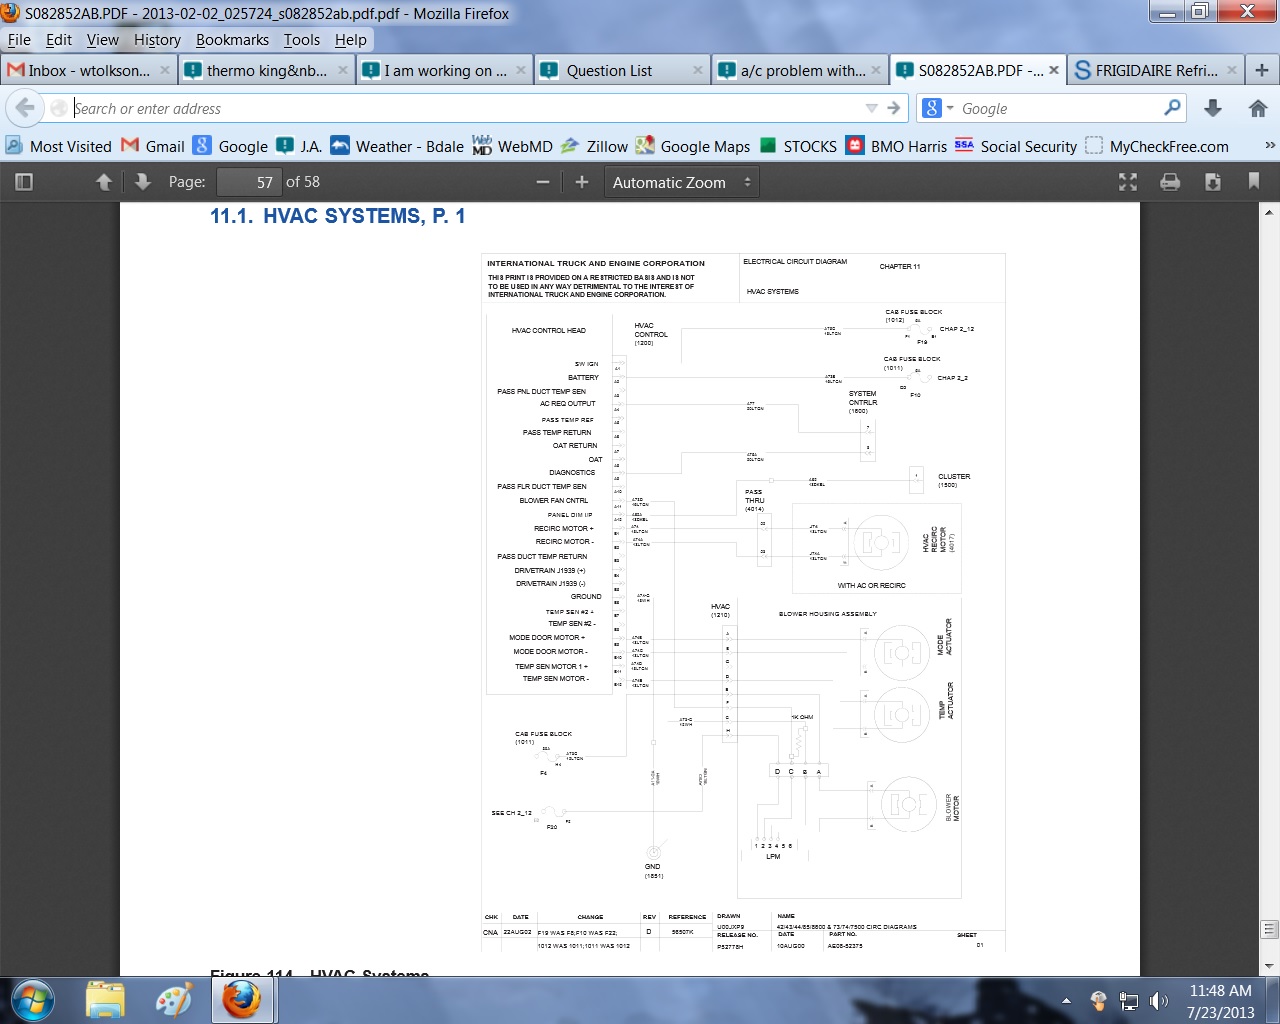1280x1024 pixels.
Task: Open the volume speaker tray icon
Action: (1158, 1000)
